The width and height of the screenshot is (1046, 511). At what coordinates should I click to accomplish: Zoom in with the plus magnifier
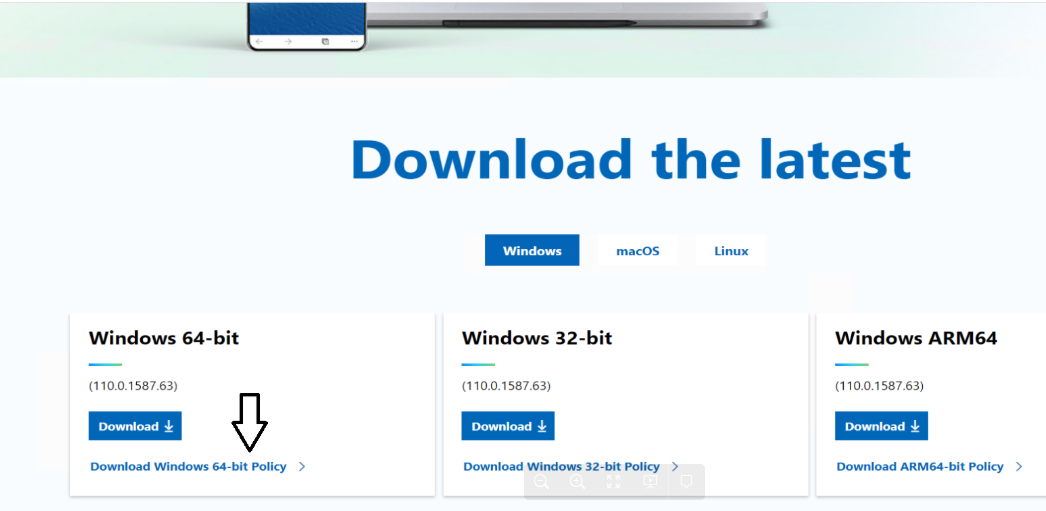pos(578,482)
